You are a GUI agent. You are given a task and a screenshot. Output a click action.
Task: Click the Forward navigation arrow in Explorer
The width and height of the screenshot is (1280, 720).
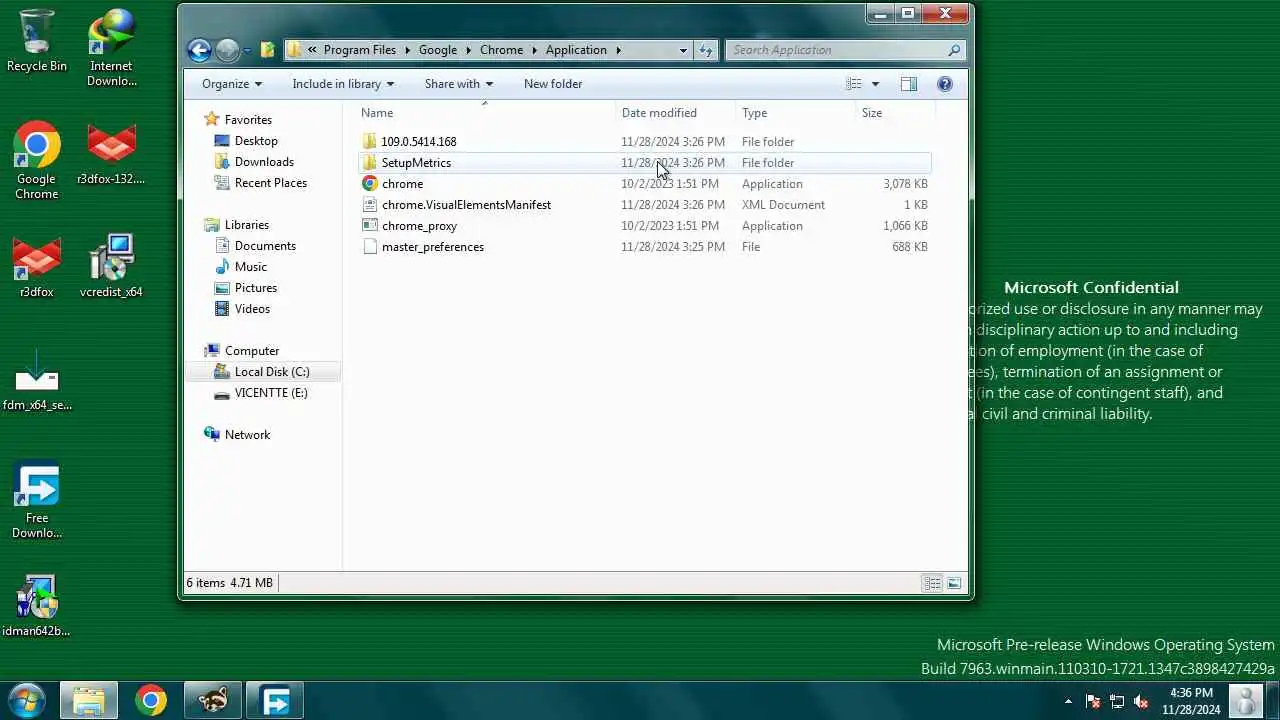point(227,50)
